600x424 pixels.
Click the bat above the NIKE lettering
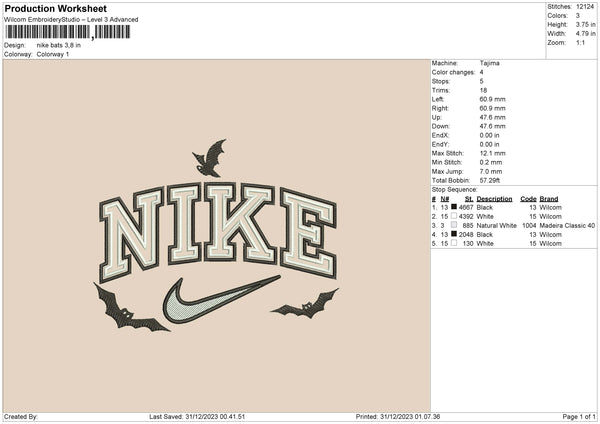click(209, 158)
